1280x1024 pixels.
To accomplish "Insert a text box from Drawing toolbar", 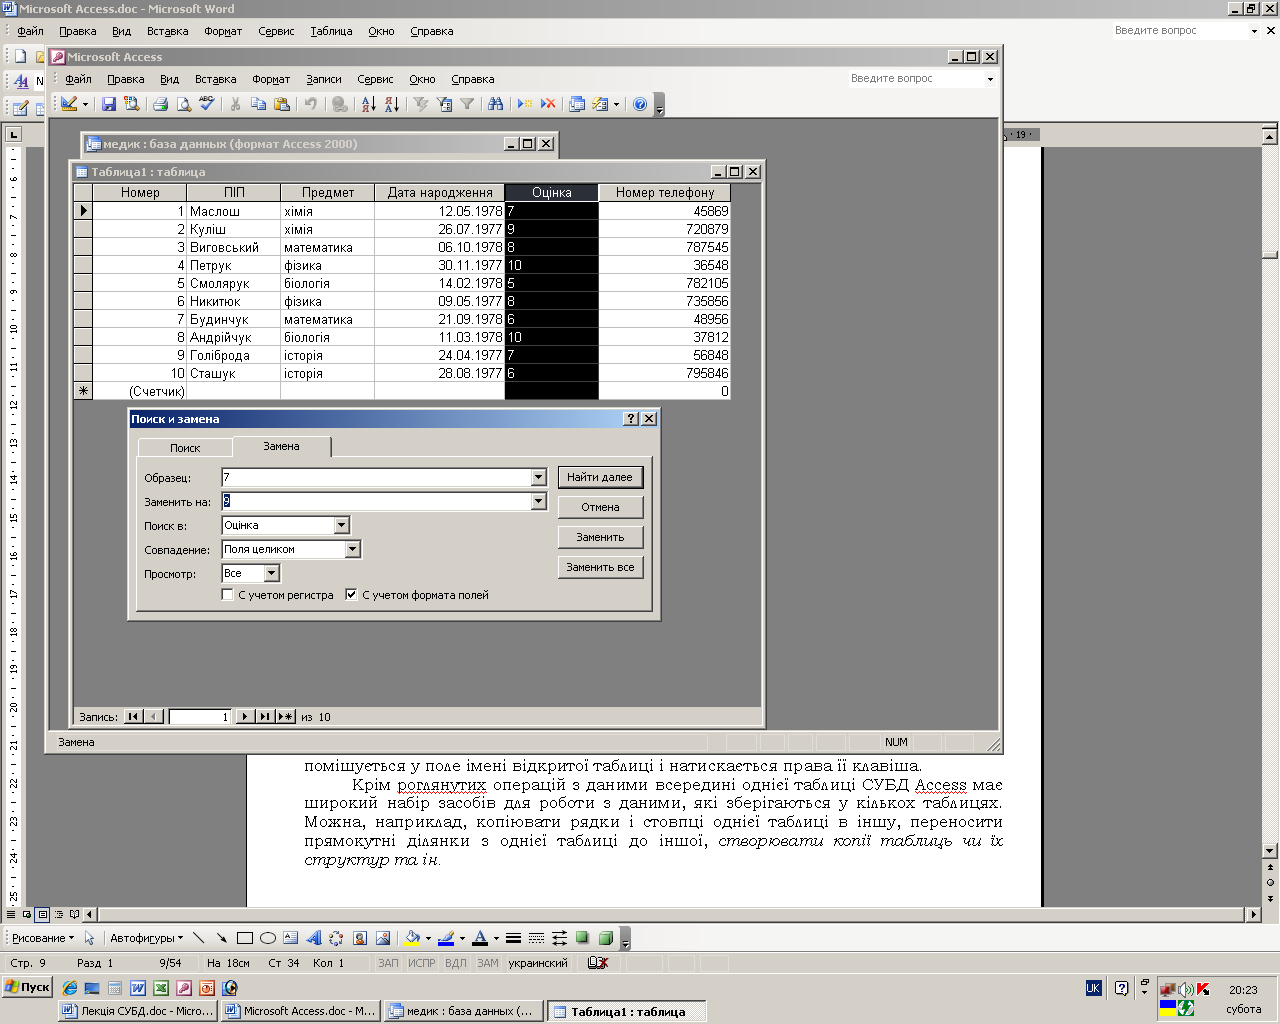I will [x=290, y=938].
